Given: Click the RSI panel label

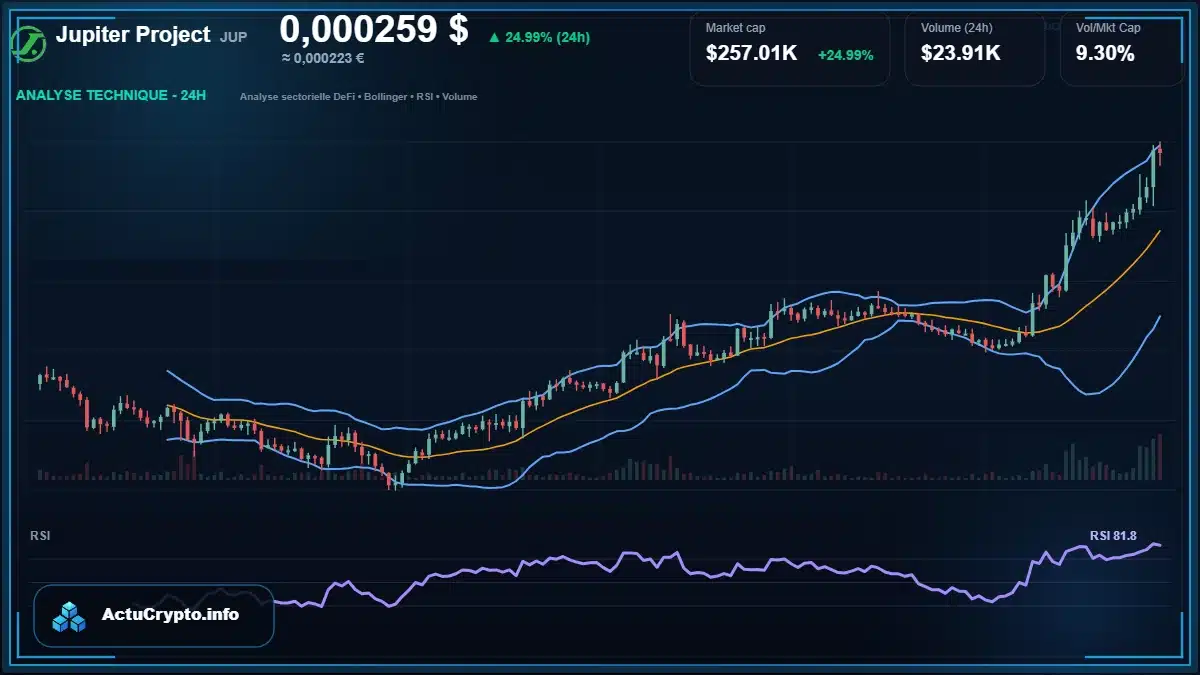Looking at the screenshot, I should 40,536.
